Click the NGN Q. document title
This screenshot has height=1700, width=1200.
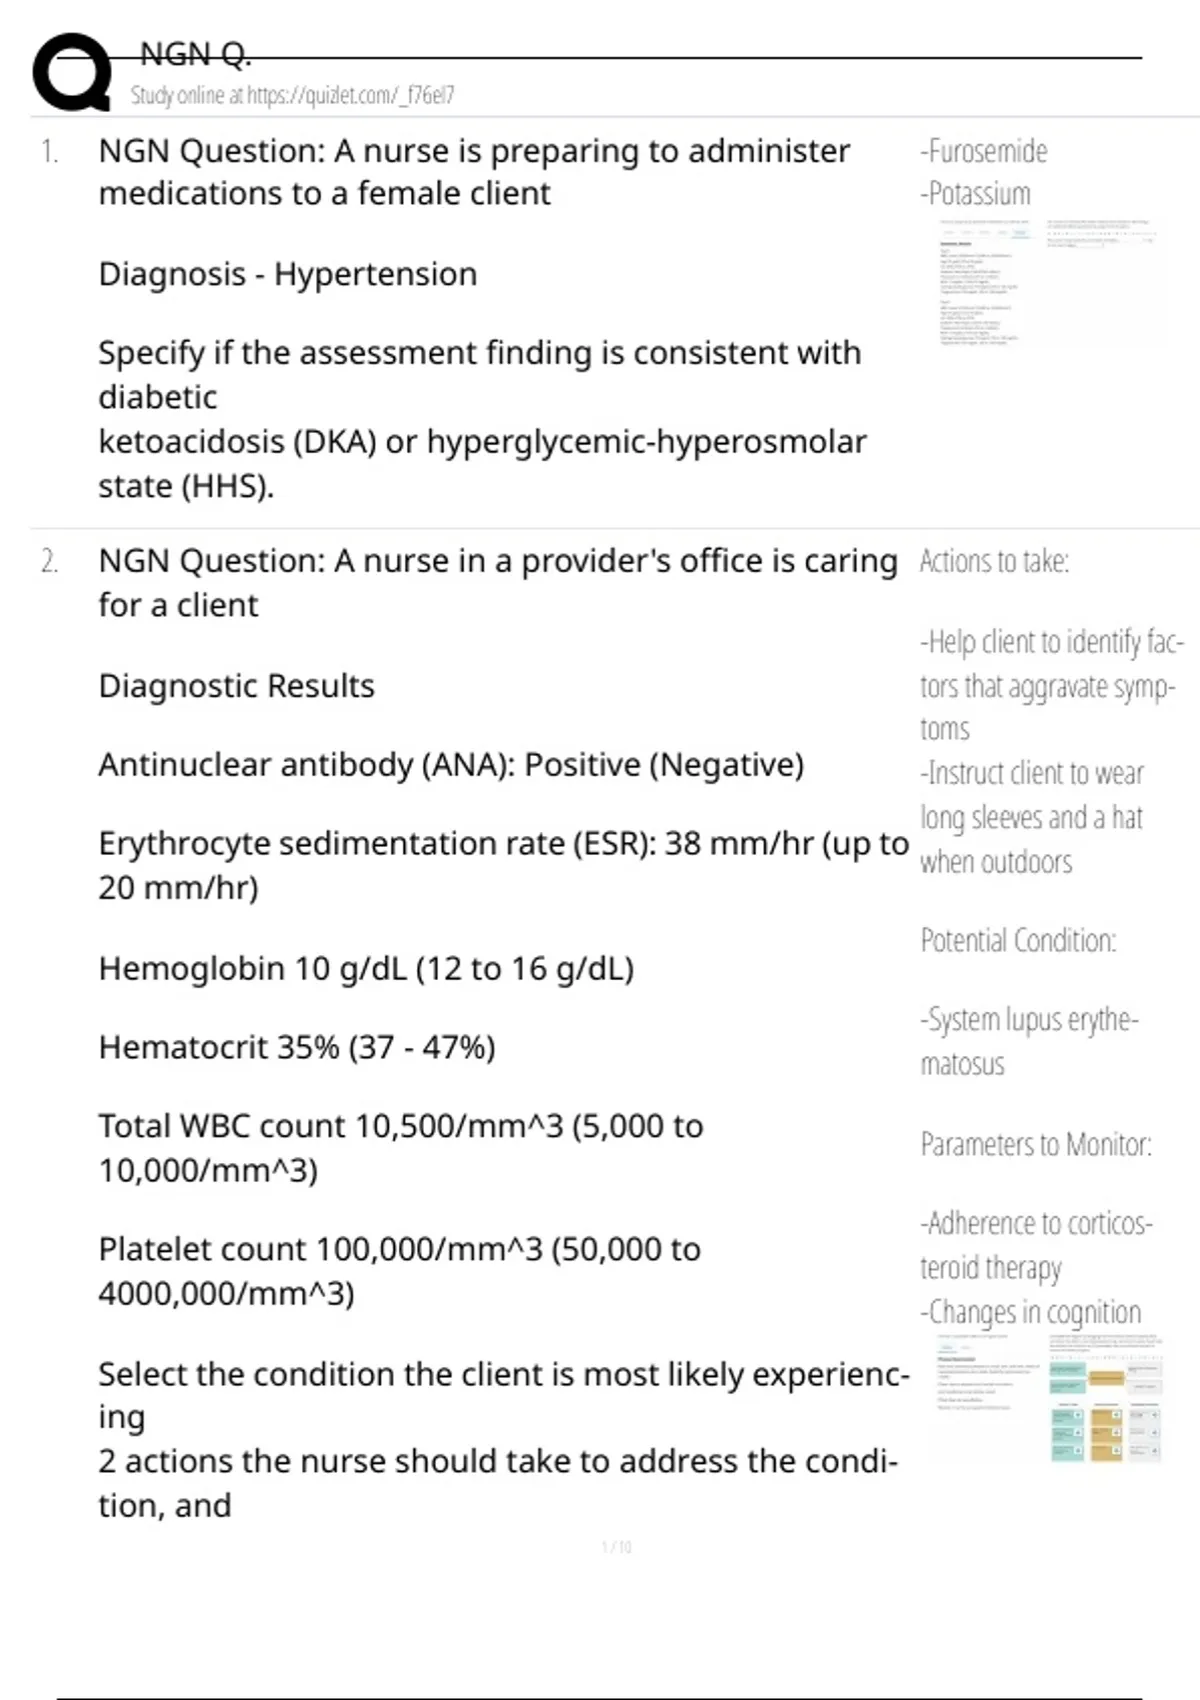(x=195, y=54)
